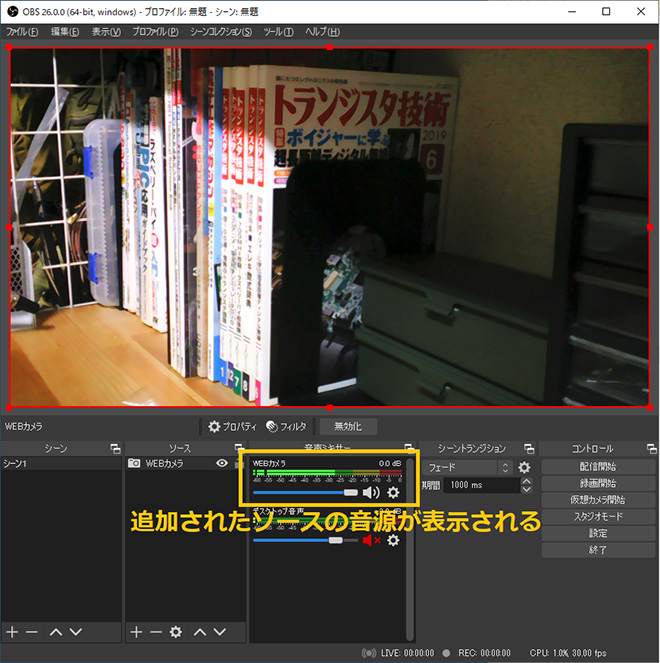
Task: Toggle スタジオモード
Action: coord(598,516)
